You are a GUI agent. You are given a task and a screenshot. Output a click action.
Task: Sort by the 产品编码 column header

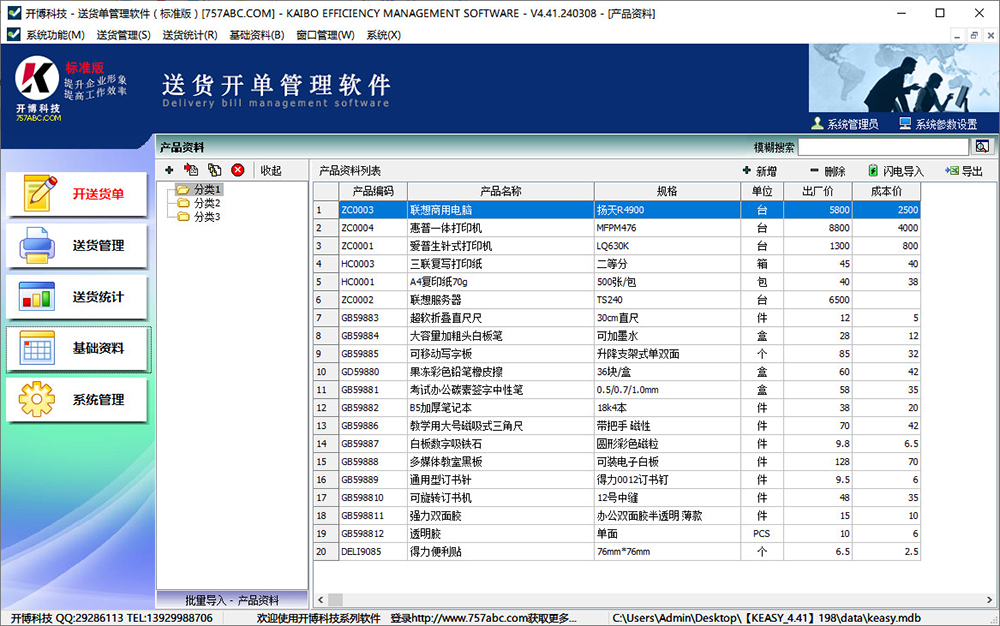(373, 191)
